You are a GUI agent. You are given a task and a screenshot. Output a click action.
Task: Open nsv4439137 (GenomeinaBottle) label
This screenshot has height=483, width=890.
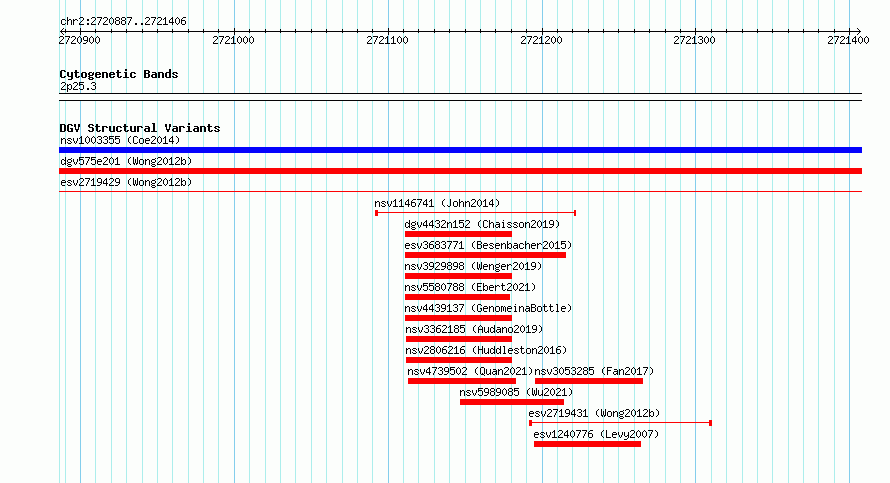(x=488, y=308)
